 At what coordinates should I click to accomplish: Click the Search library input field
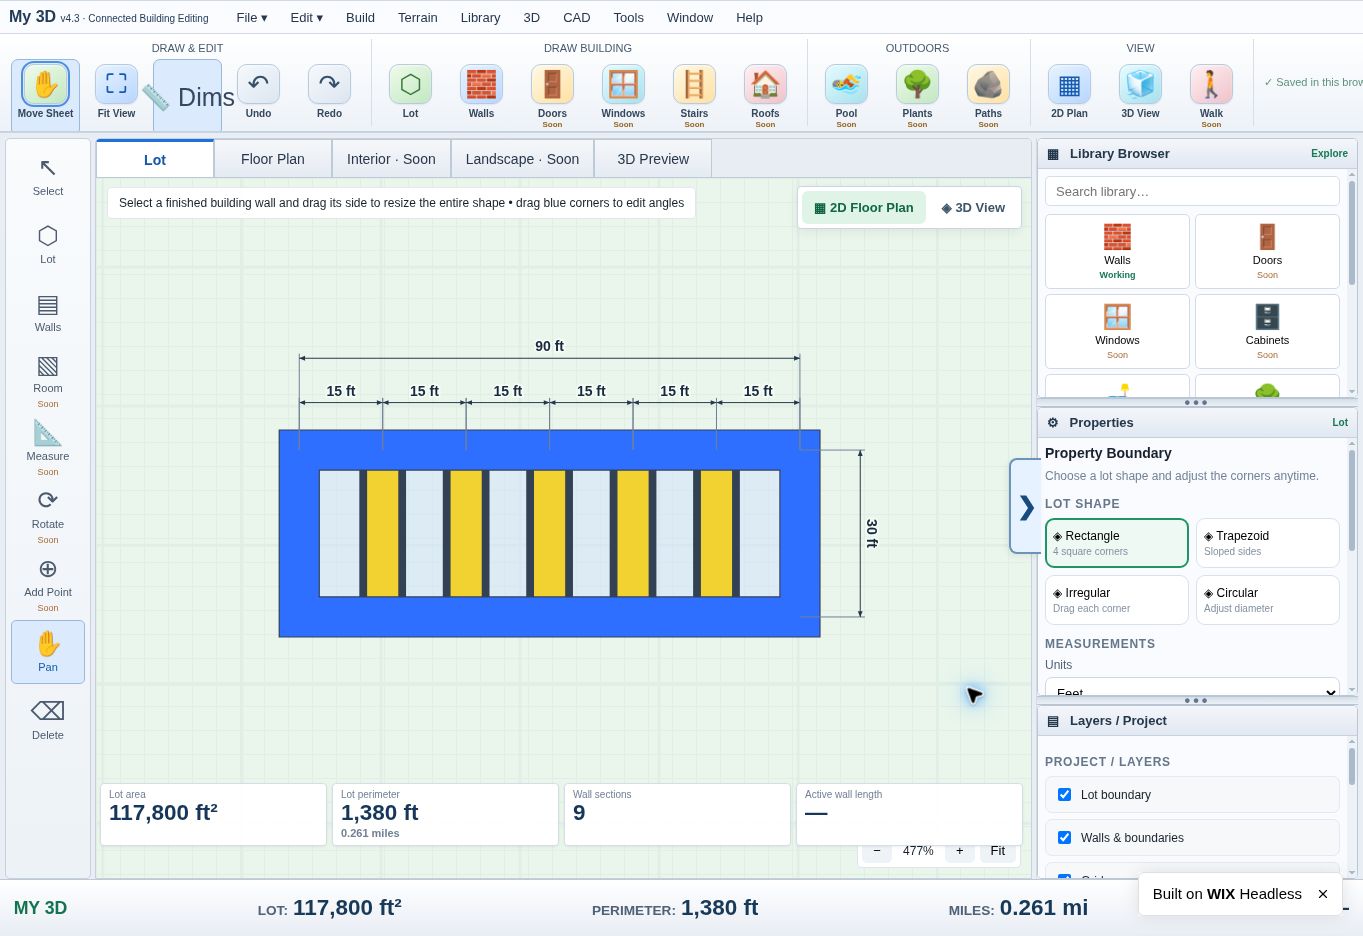[x=1192, y=191]
